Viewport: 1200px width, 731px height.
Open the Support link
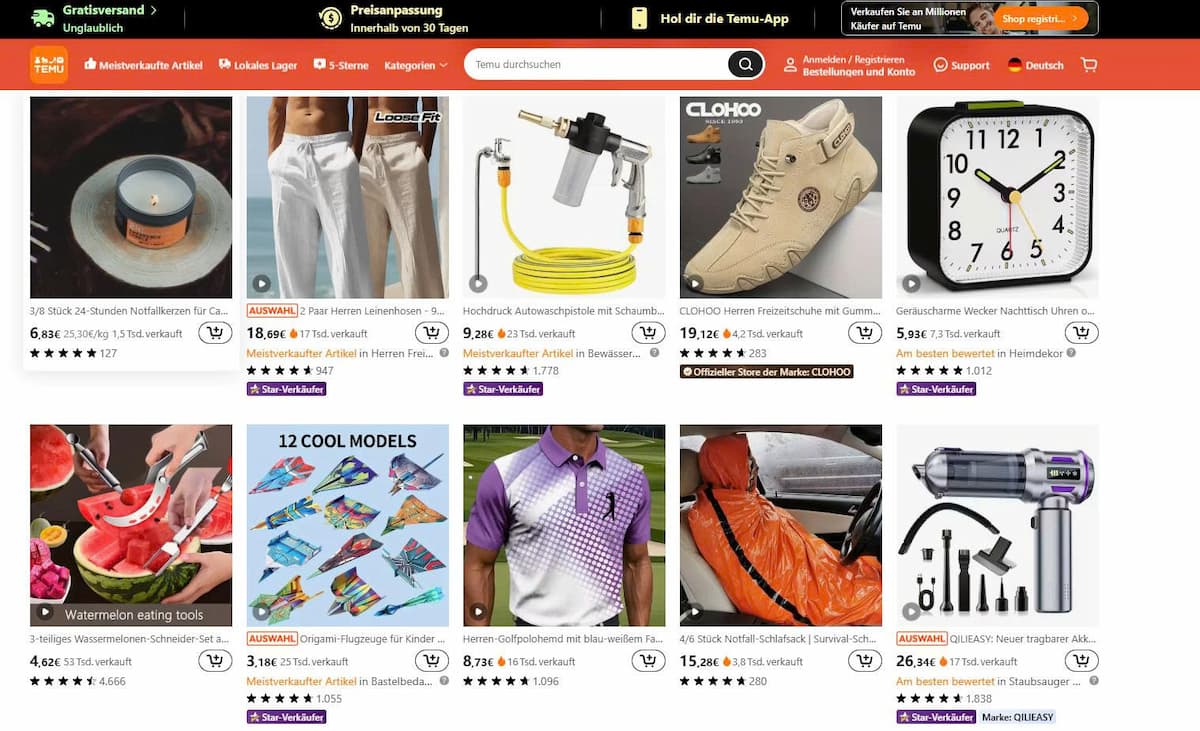[x=961, y=65]
